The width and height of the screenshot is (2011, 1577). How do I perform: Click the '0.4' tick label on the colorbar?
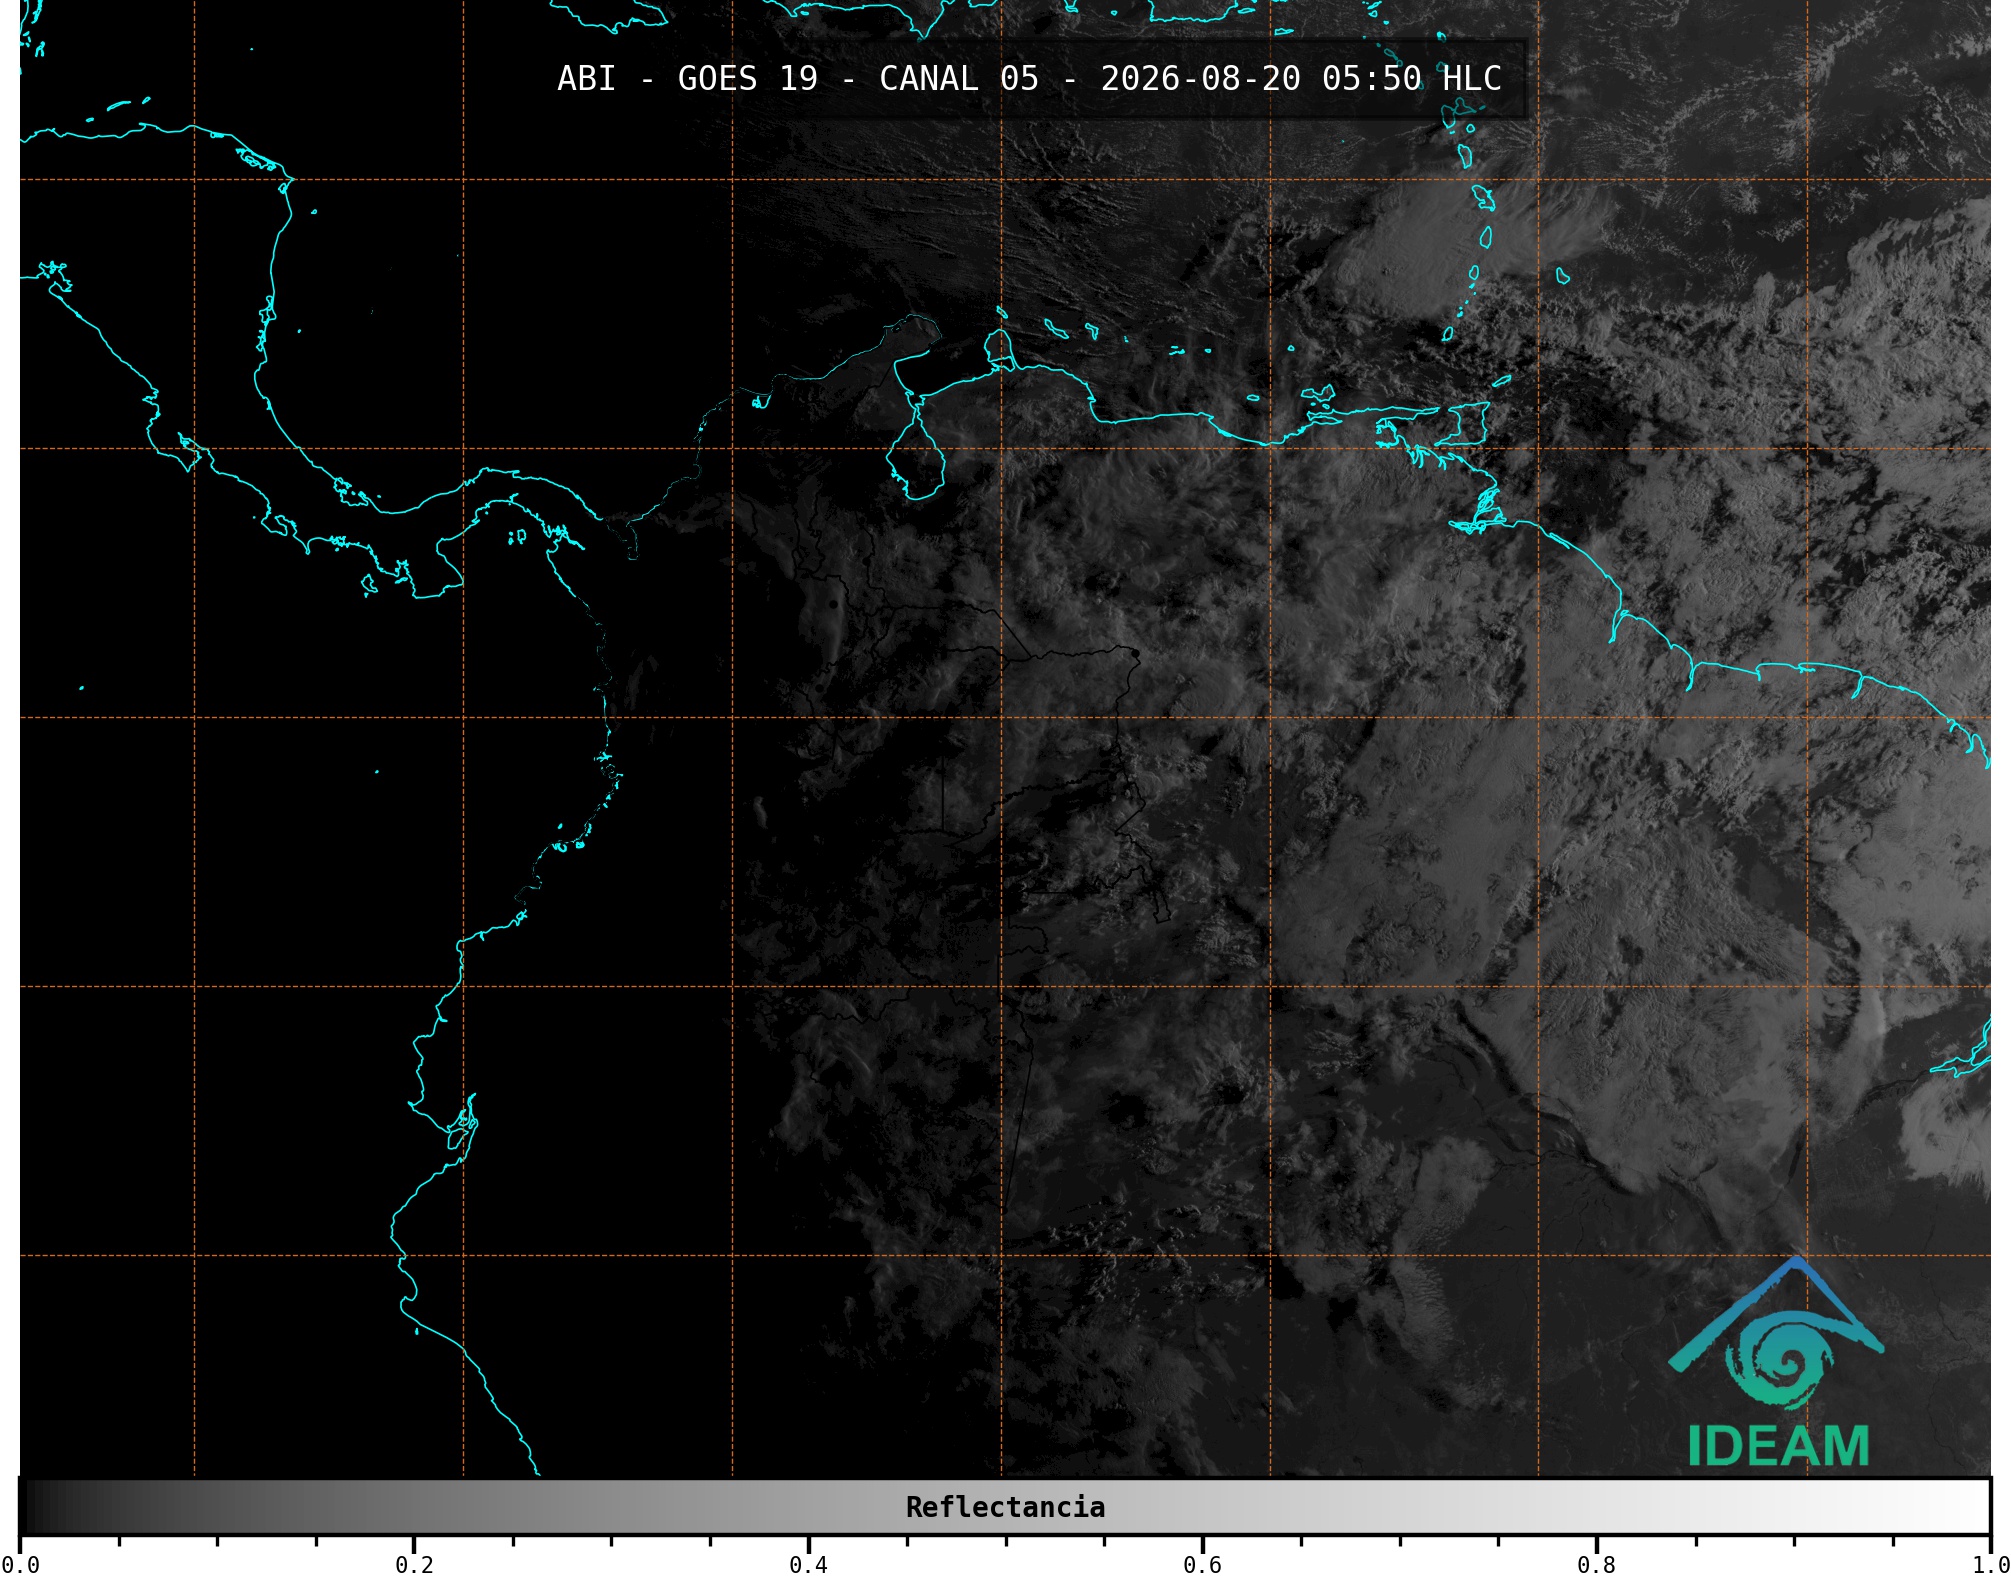[x=808, y=1564]
